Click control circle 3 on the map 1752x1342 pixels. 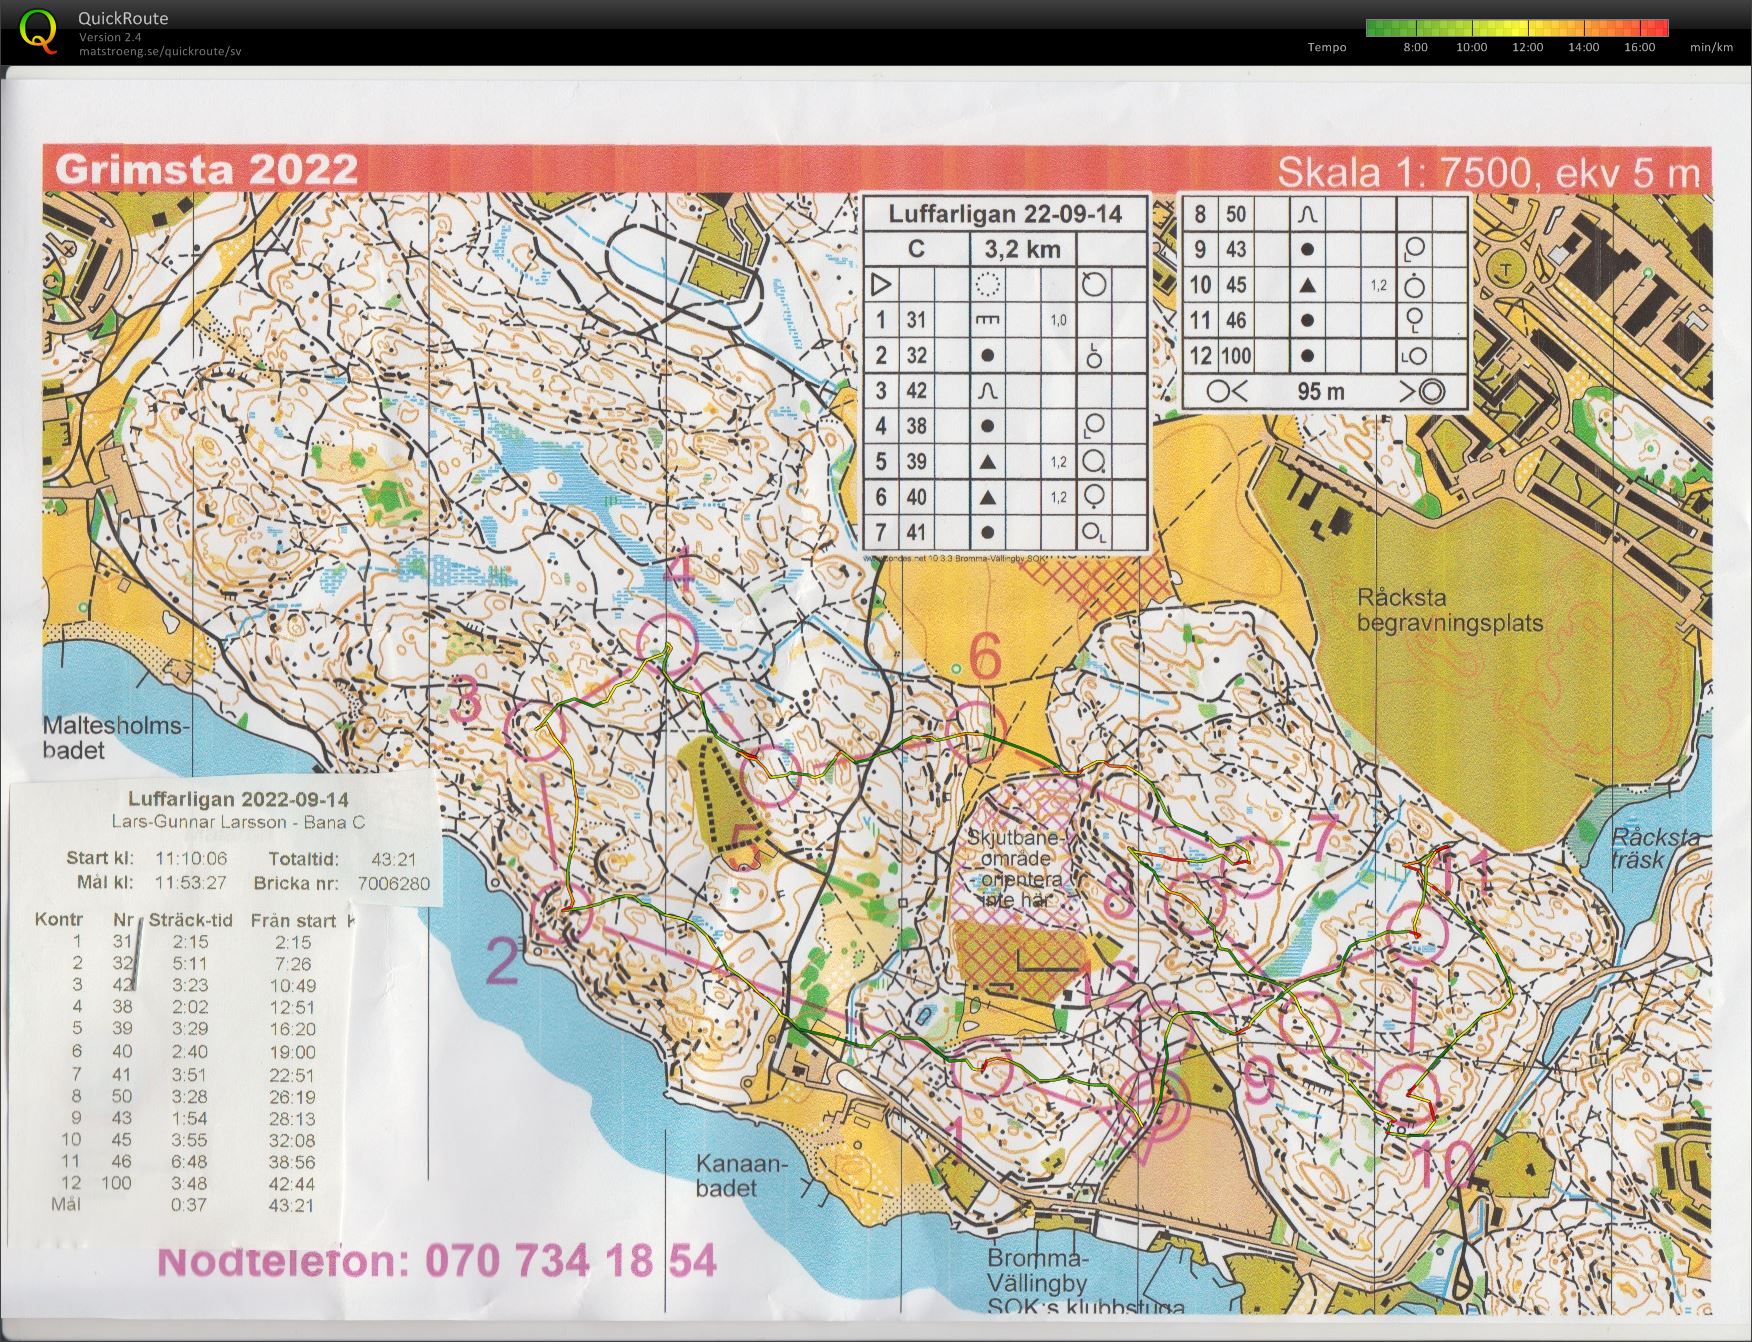coord(535,731)
